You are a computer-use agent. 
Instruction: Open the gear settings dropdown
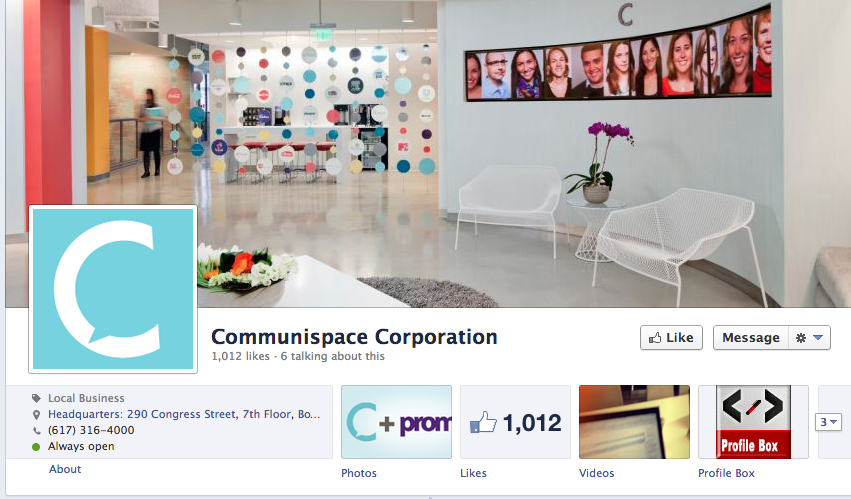point(809,338)
